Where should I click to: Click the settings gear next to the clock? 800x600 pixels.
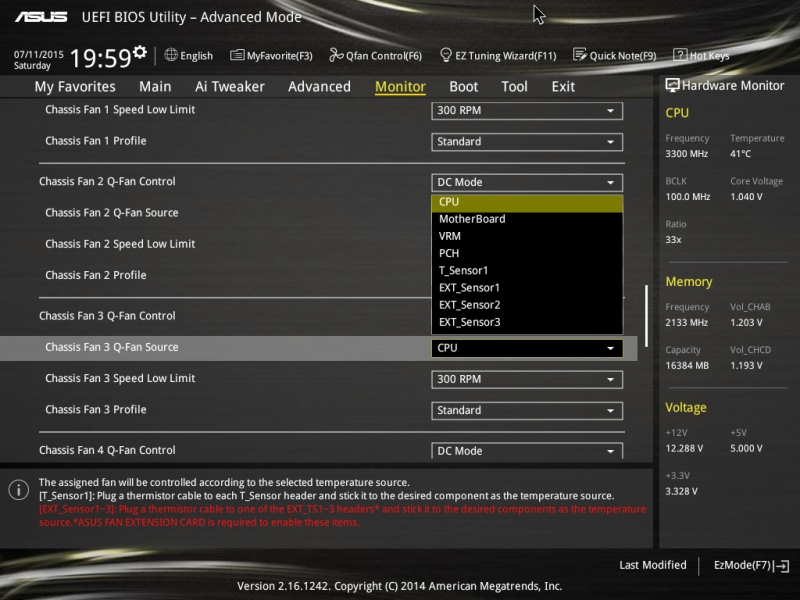[140, 52]
